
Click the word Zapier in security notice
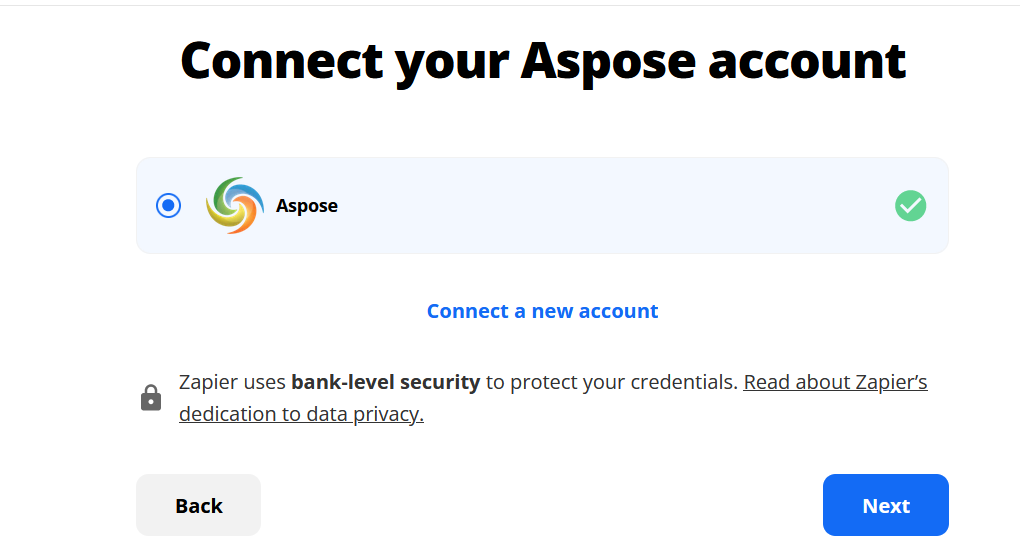tap(208, 382)
